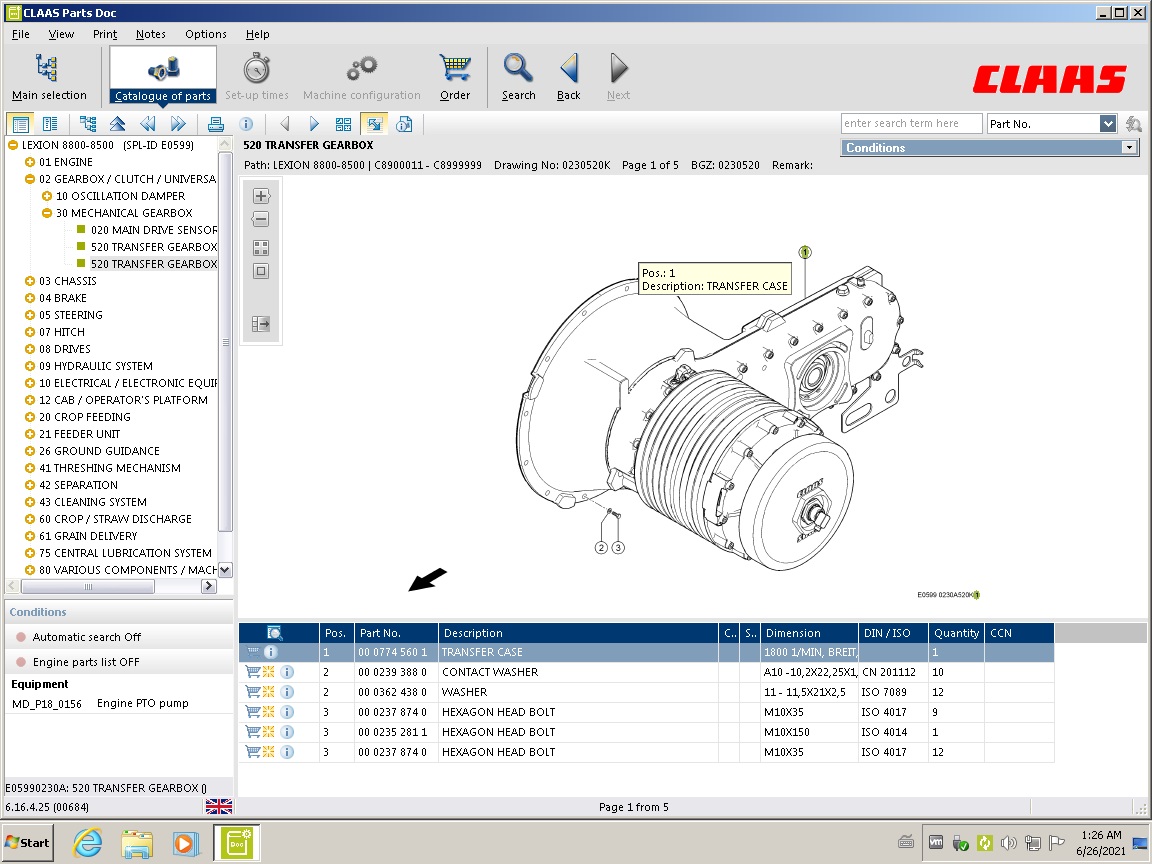Expand the 41 THRESHING MECHANISM node
Image resolution: width=1152 pixels, height=864 pixels.
30,468
